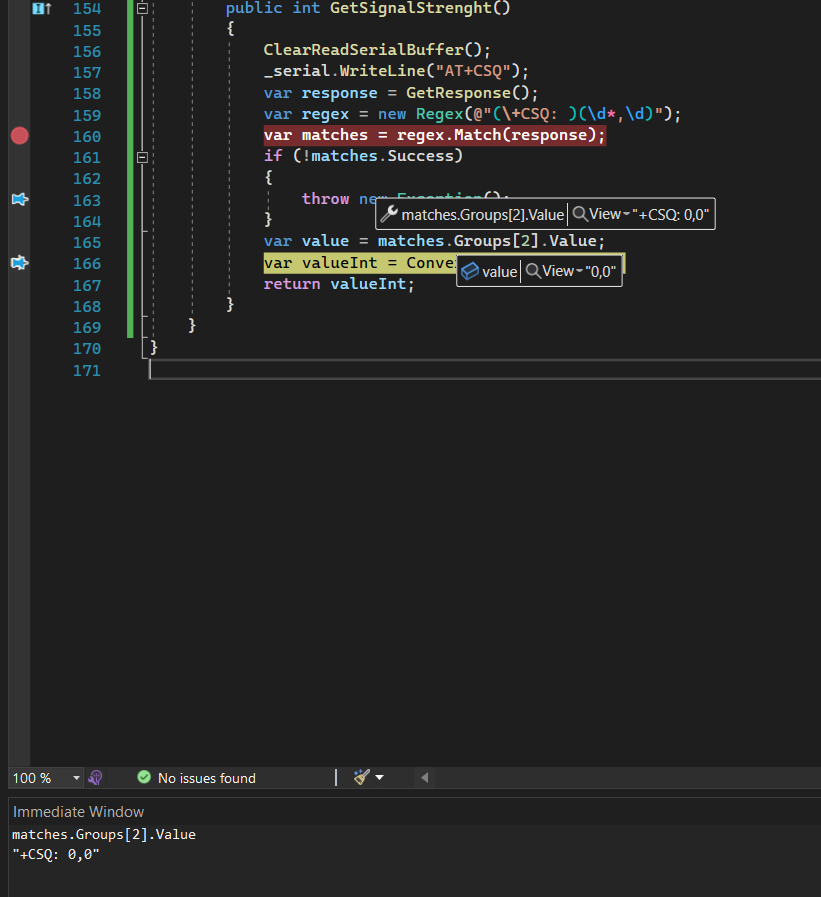This screenshot has width=821, height=897.
Task: Toggle the bookmark pin at line 163
Action: pos(19,199)
